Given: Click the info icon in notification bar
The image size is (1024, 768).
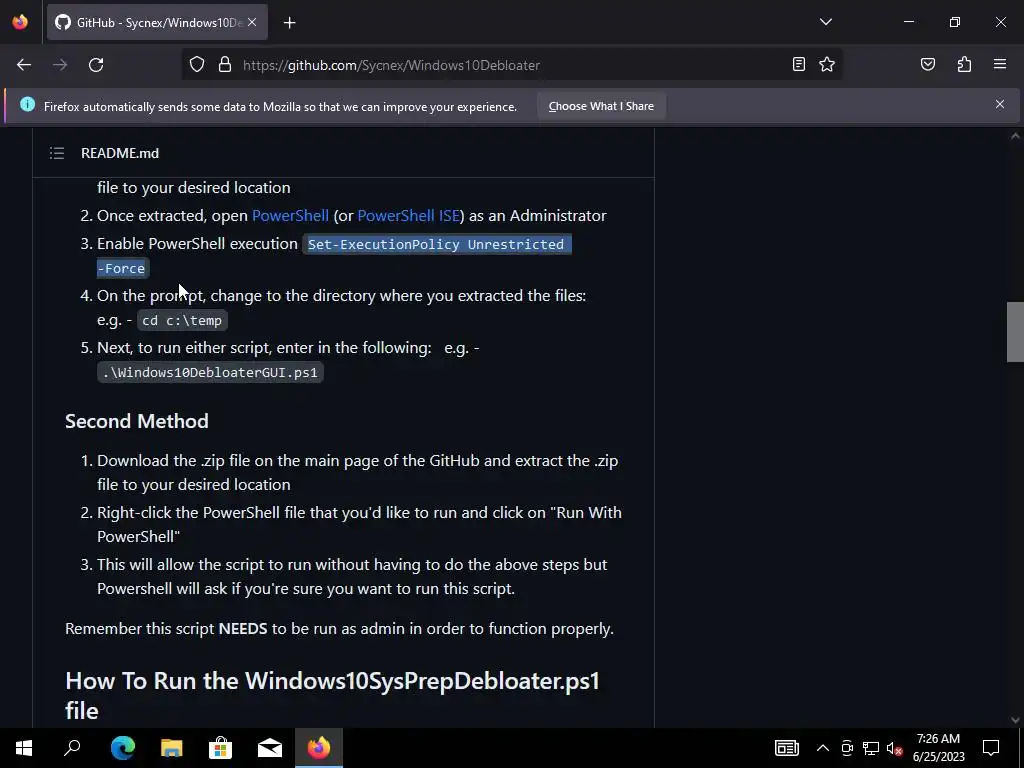Looking at the screenshot, I should click(x=27, y=104).
